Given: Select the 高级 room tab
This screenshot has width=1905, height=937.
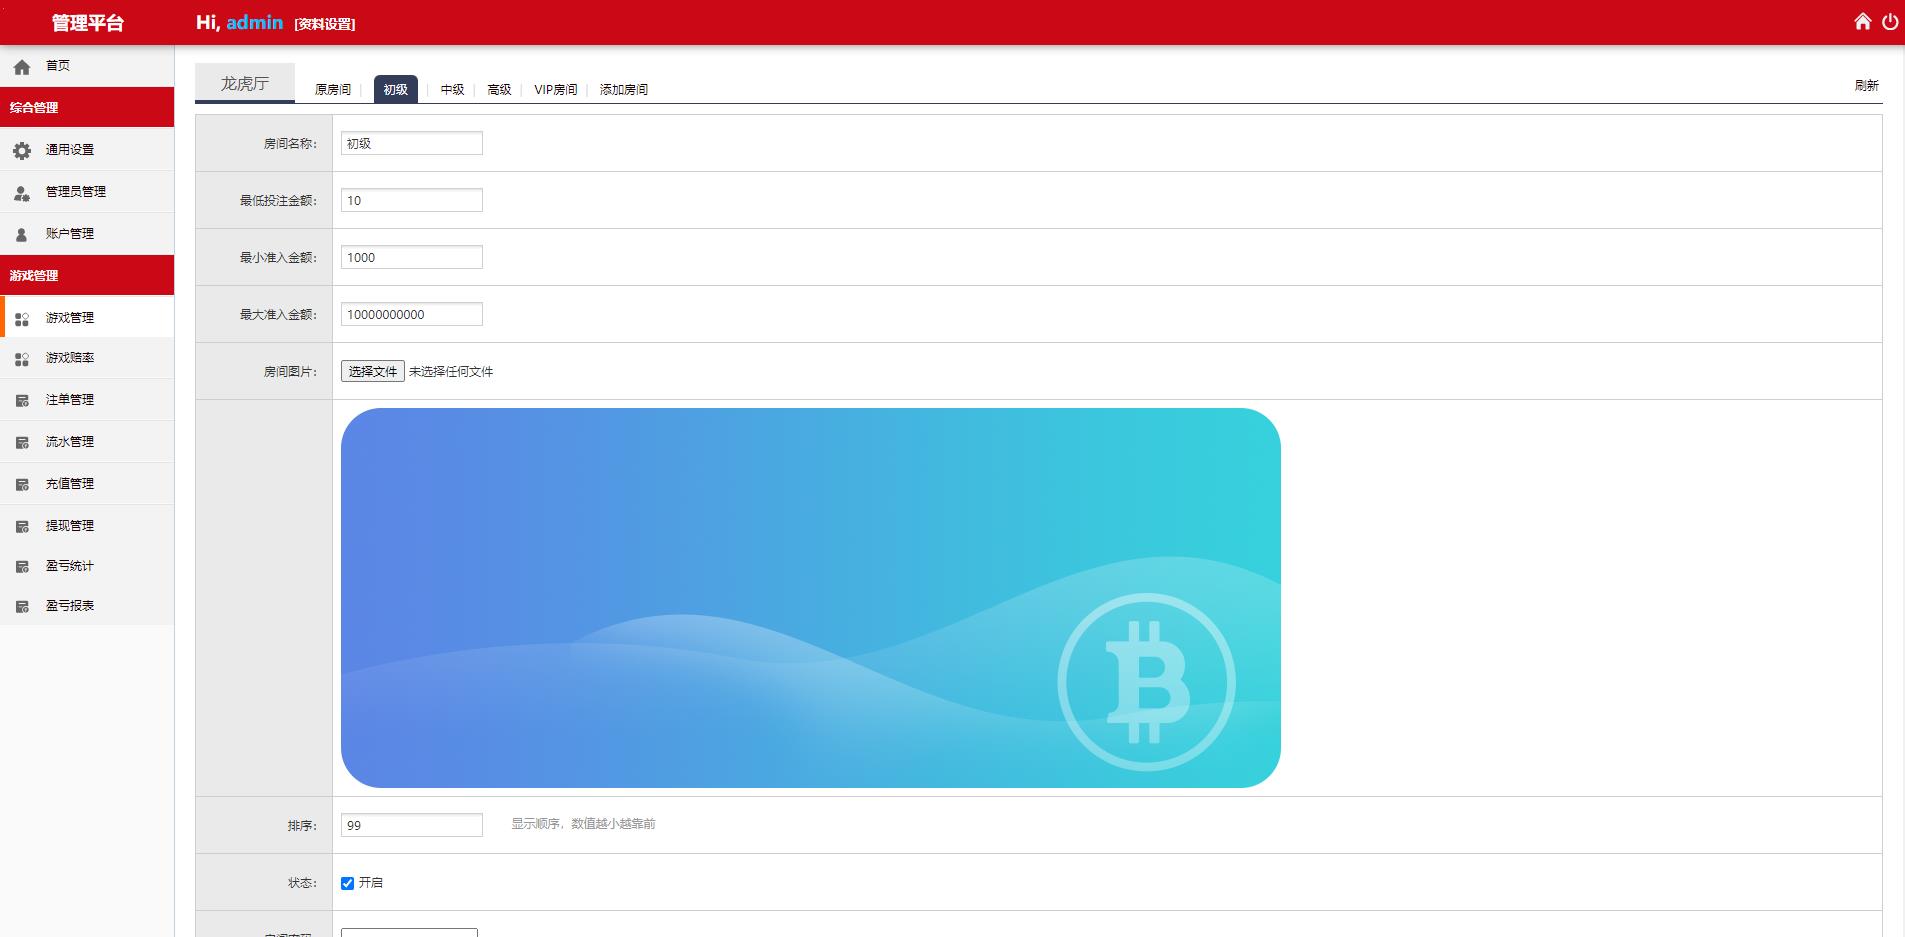Looking at the screenshot, I should tap(499, 90).
